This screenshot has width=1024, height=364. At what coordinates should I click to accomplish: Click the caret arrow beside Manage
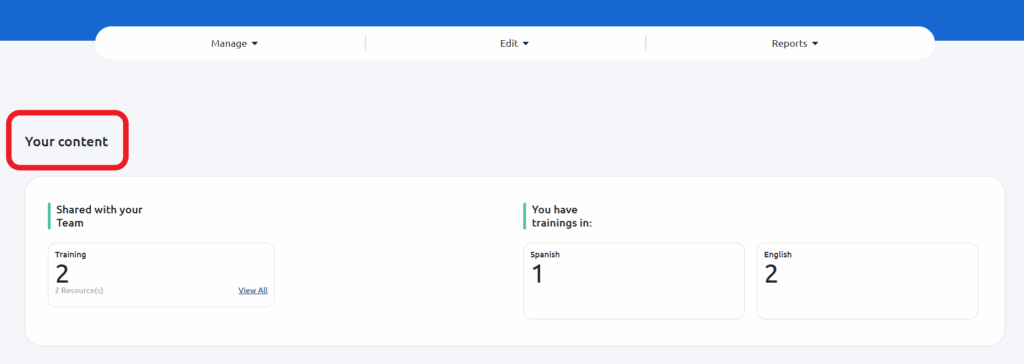pyautogui.click(x=255, y=44)
